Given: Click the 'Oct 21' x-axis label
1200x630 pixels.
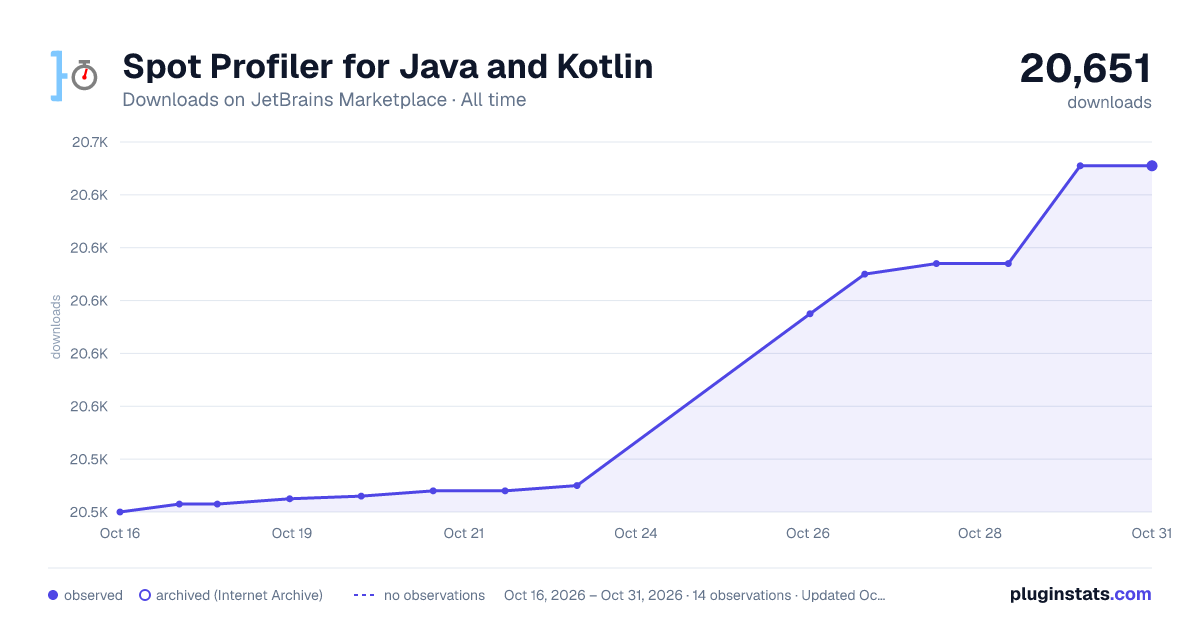Looking at the screenshot, I should coord(464,533).
